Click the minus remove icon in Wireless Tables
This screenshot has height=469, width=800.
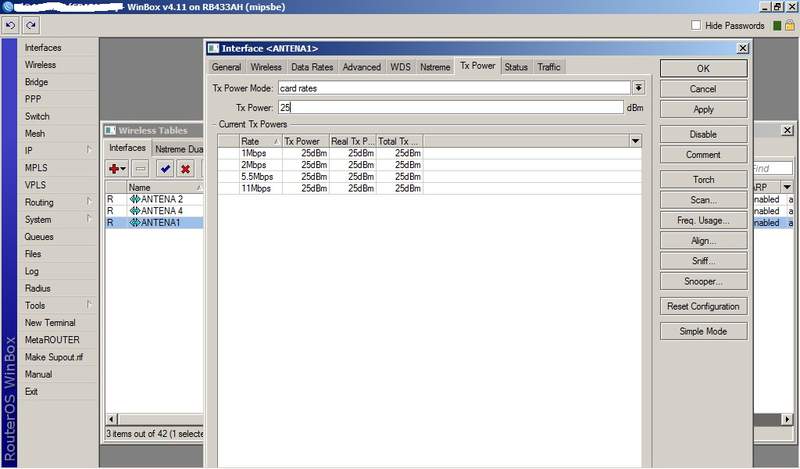(140, 168)
